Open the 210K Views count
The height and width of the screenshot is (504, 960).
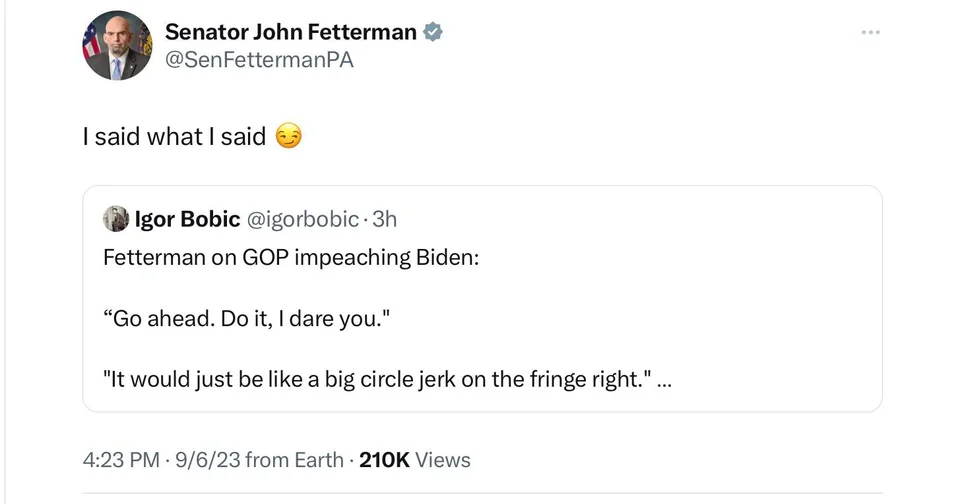pyautogui.click(x=414, y=460)
